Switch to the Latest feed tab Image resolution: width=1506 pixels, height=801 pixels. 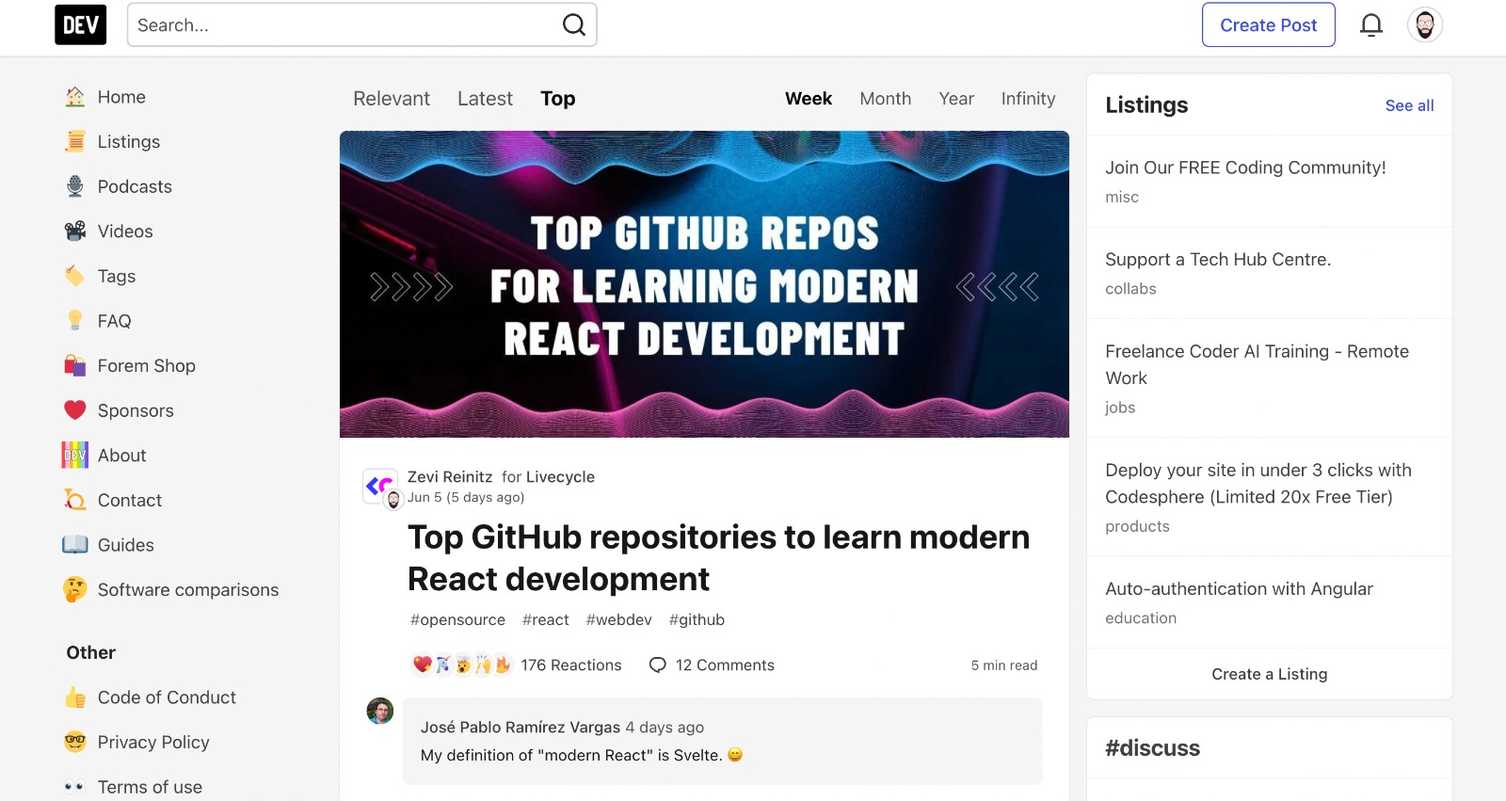coord(484,97)
